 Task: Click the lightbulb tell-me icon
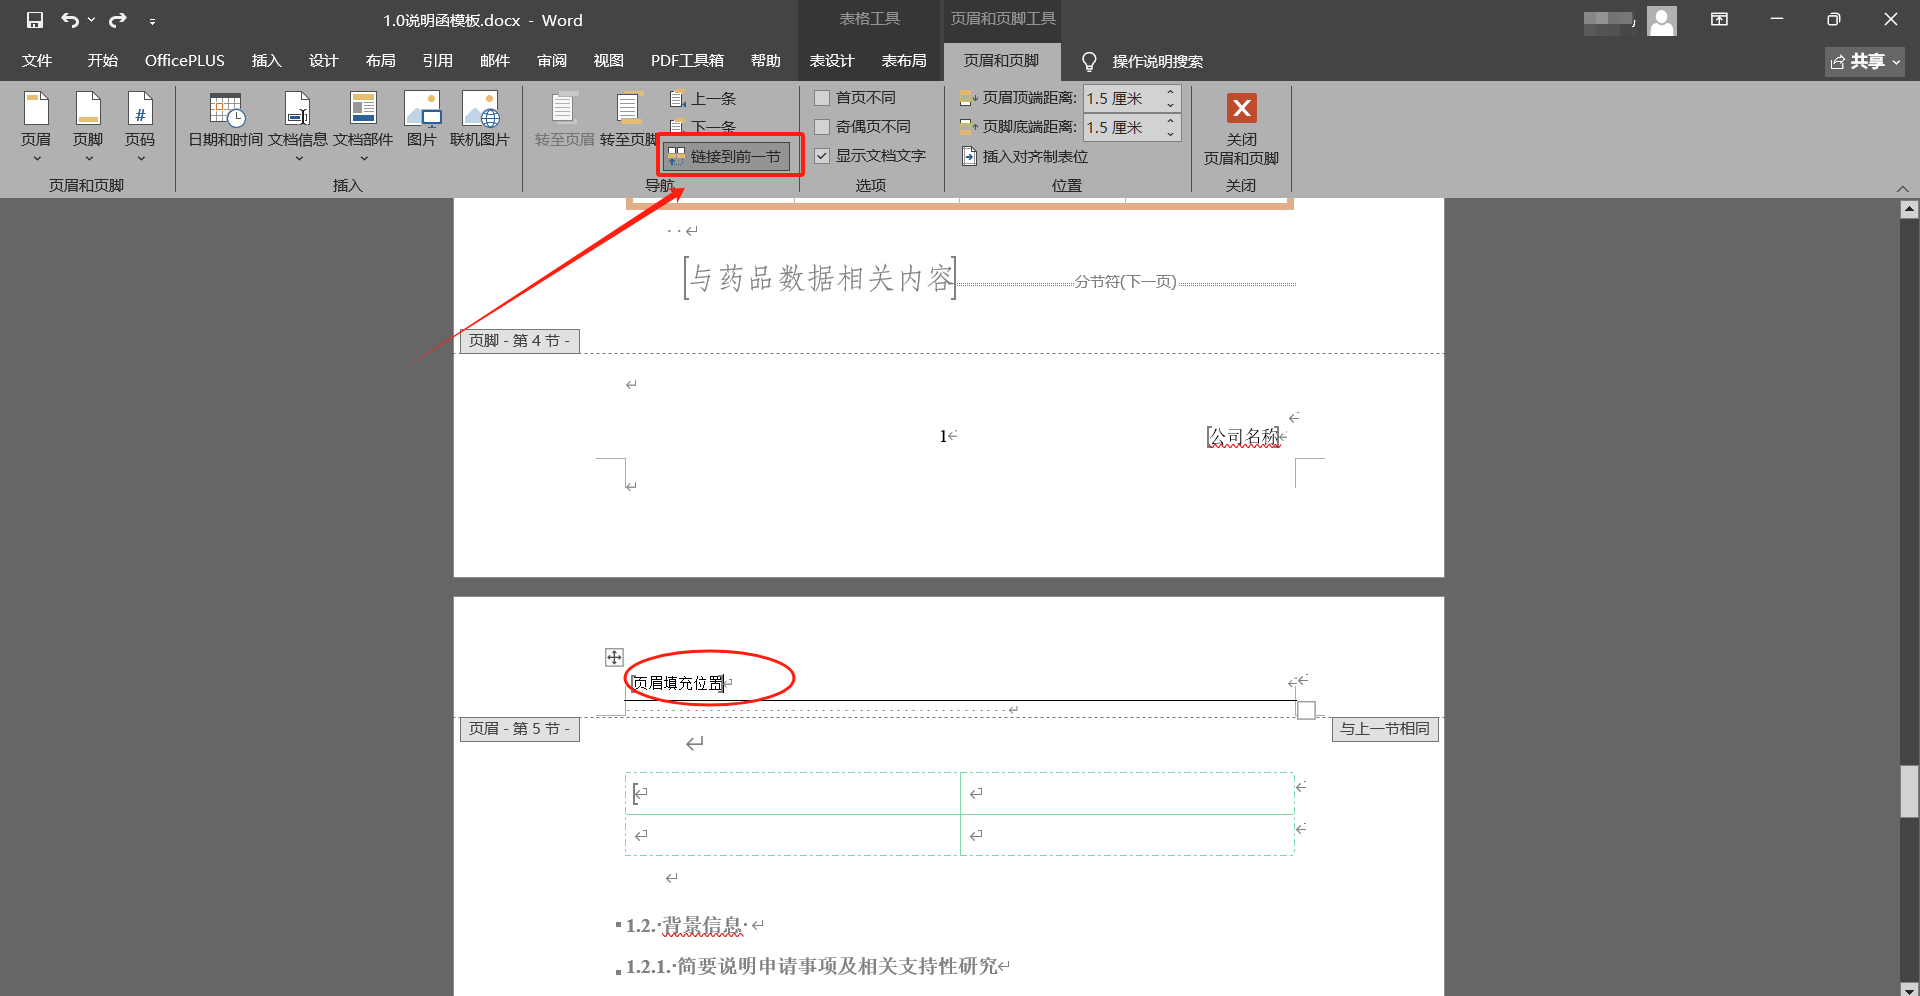[x=1089, y=62]
